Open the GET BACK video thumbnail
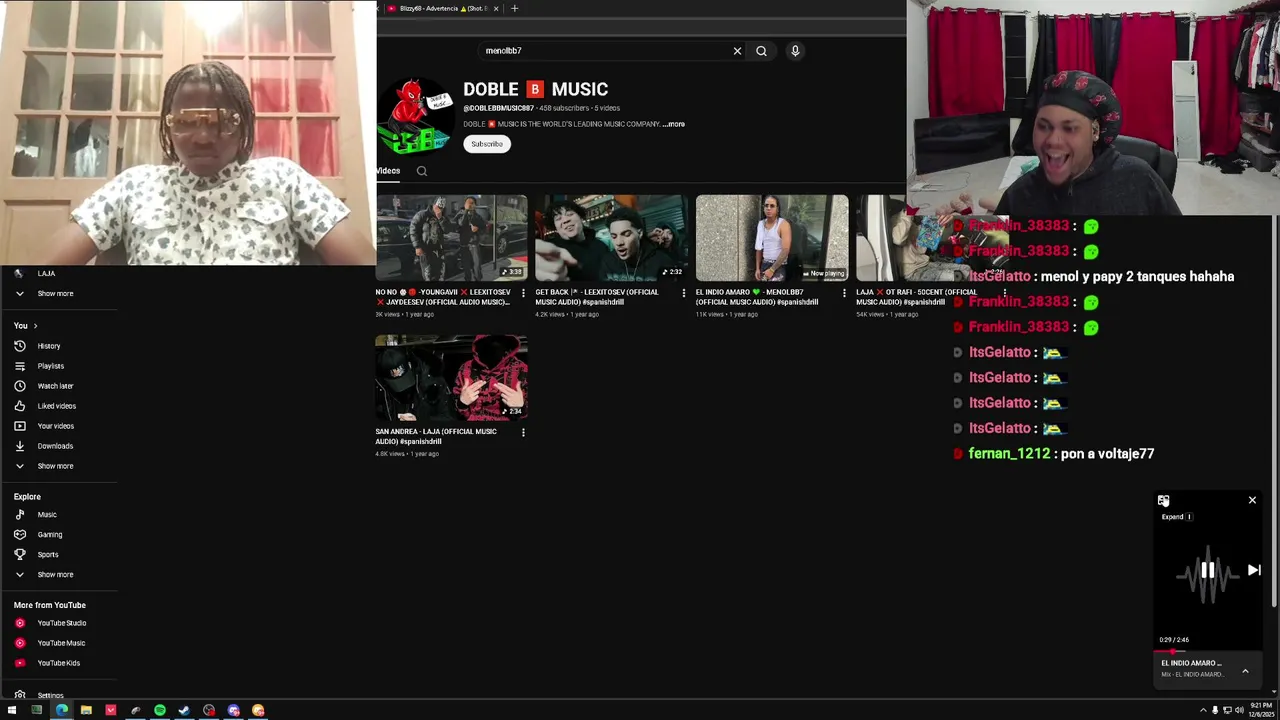 611,238
